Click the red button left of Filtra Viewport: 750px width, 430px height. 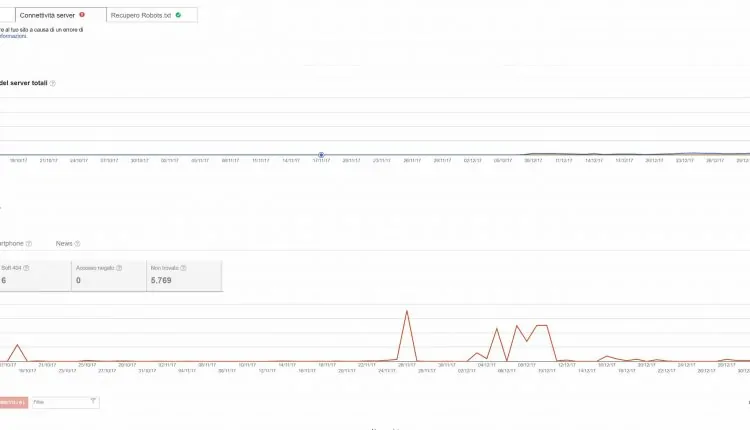click(12, 401)
